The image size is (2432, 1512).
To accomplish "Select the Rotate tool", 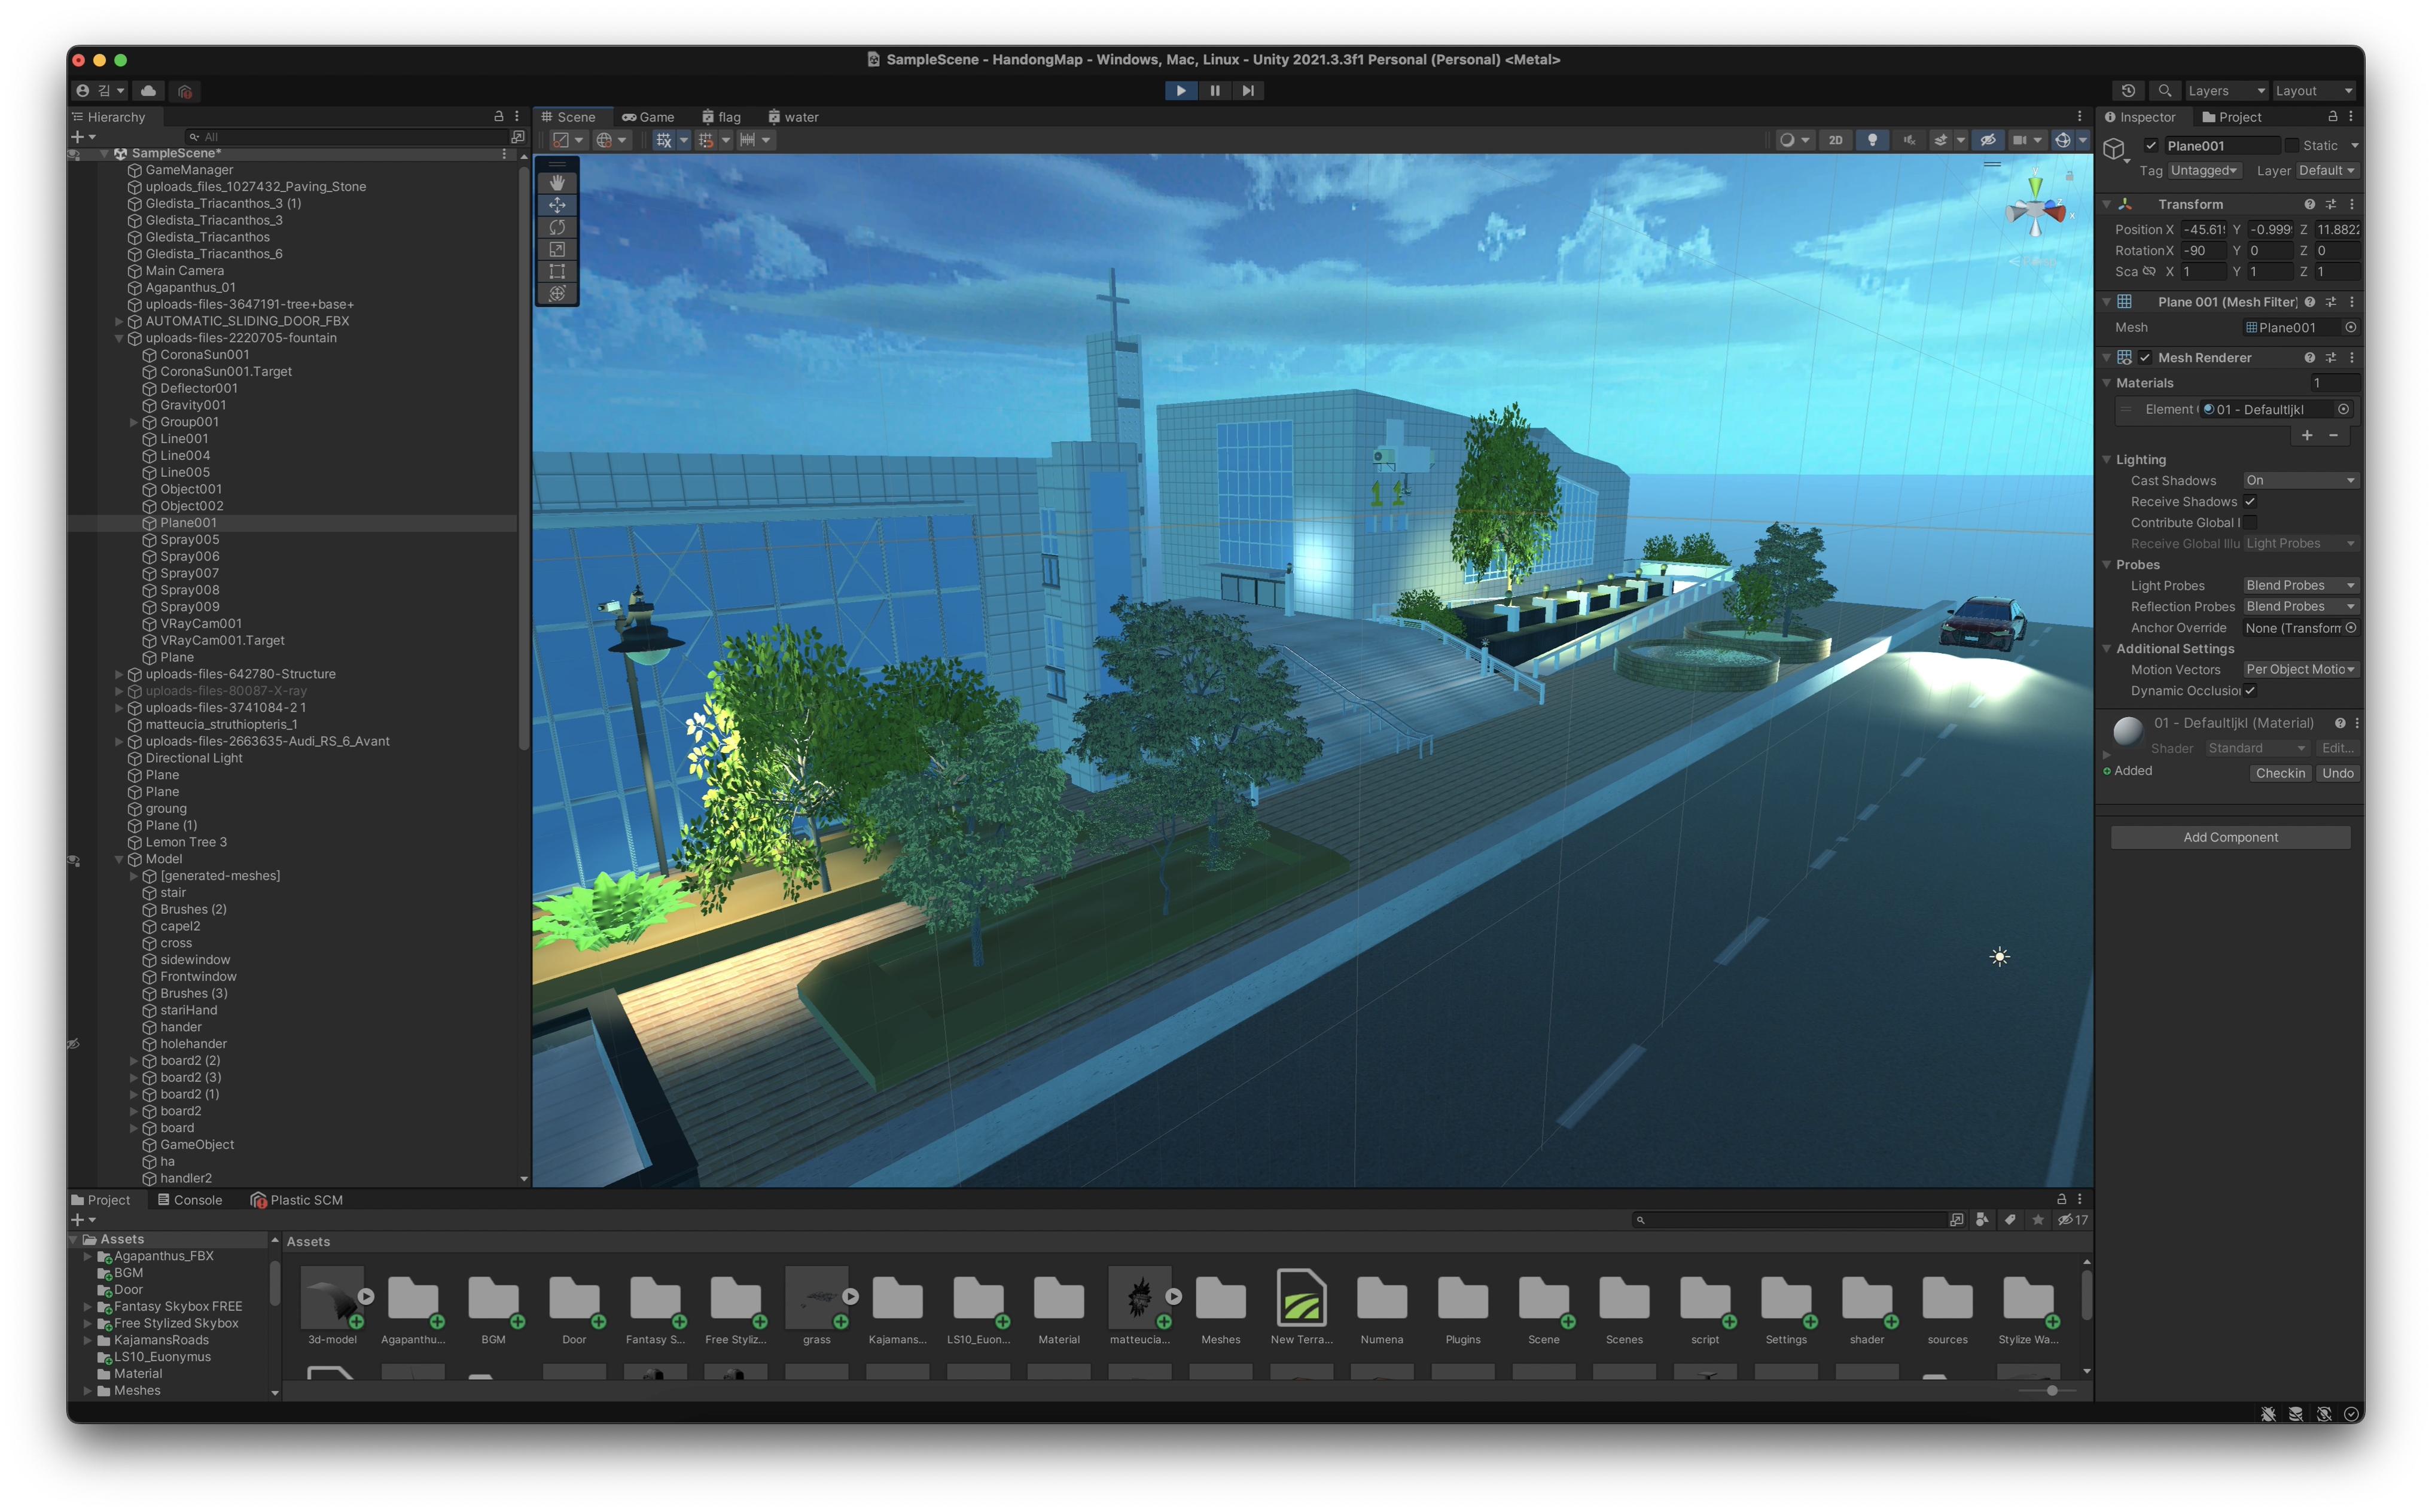I will tap(557, 227).
